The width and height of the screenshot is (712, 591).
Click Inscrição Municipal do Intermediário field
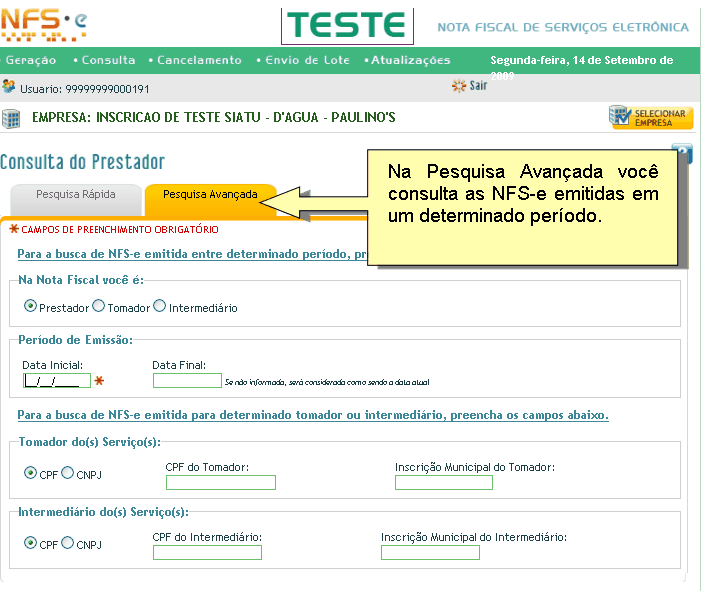pyautogui.click(x=430, y=552)
